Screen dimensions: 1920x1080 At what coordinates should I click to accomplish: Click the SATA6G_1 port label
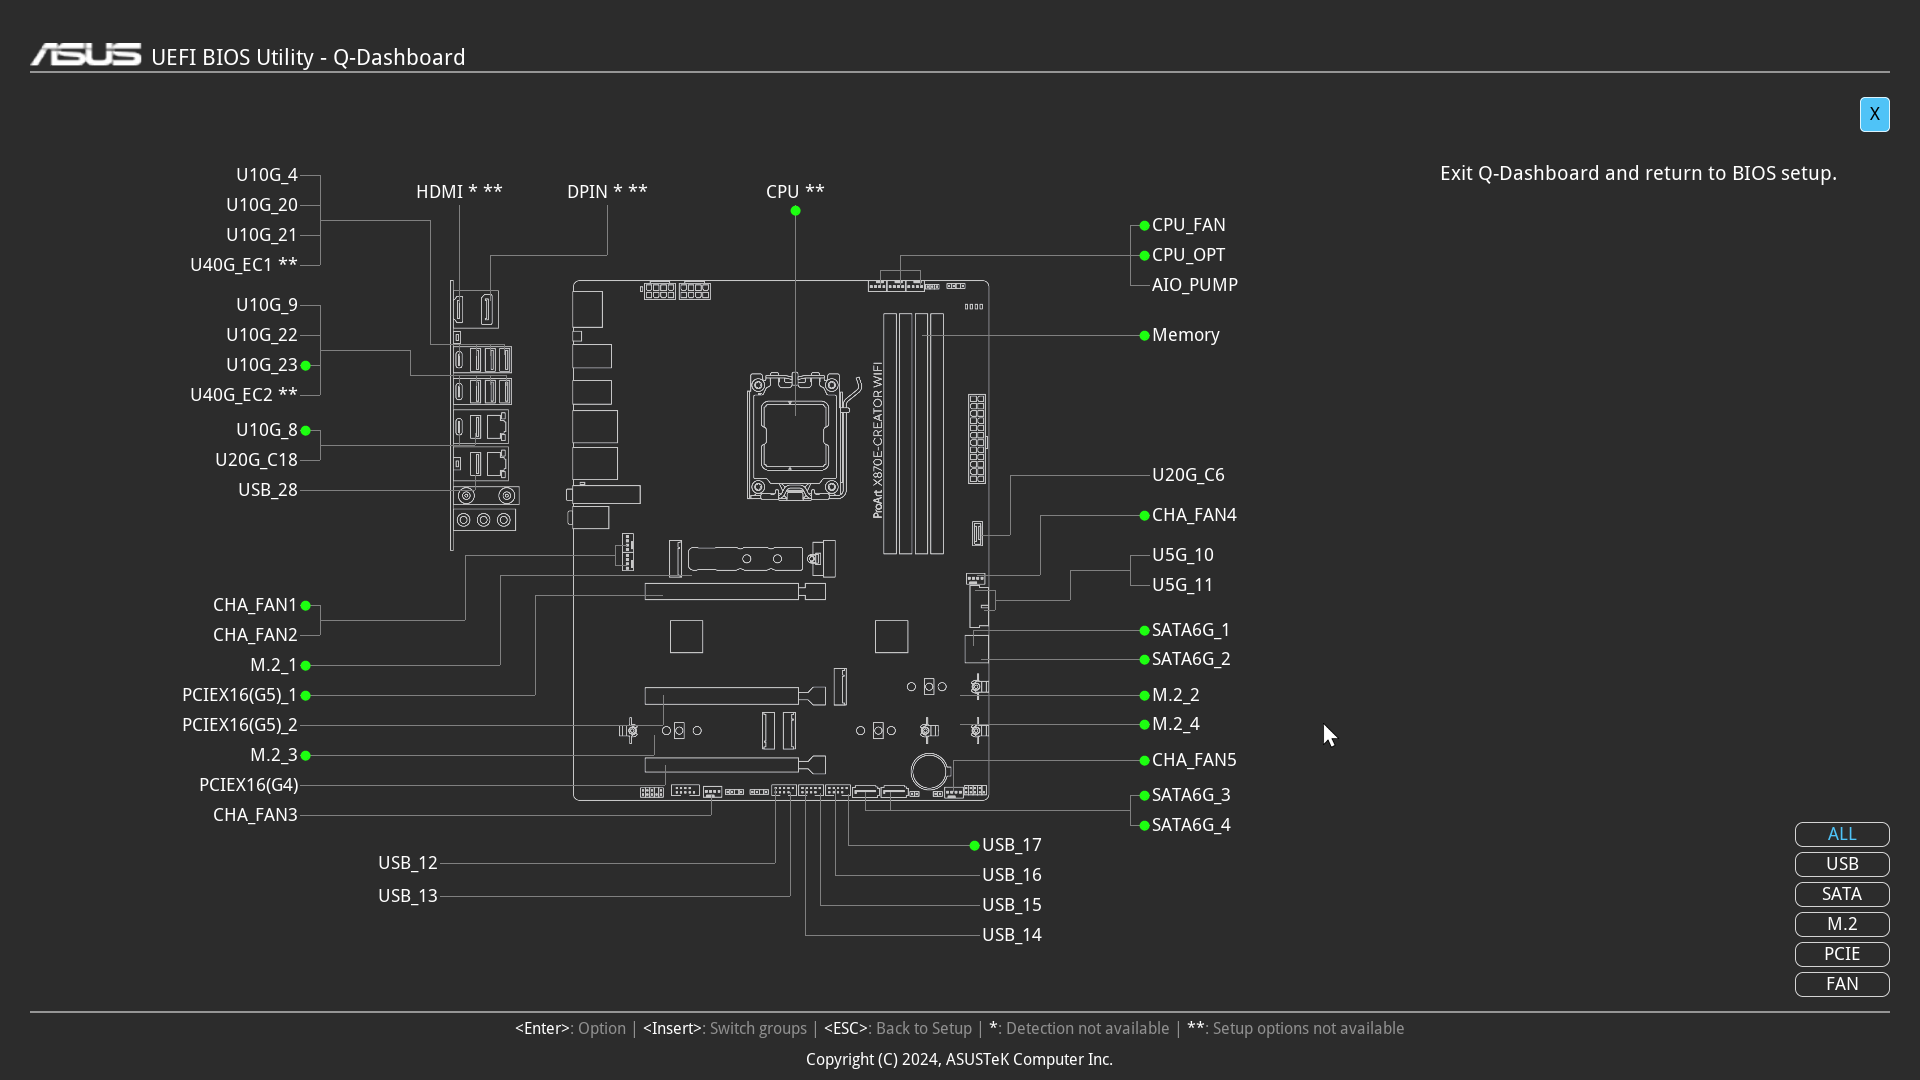coord(1190,630)
